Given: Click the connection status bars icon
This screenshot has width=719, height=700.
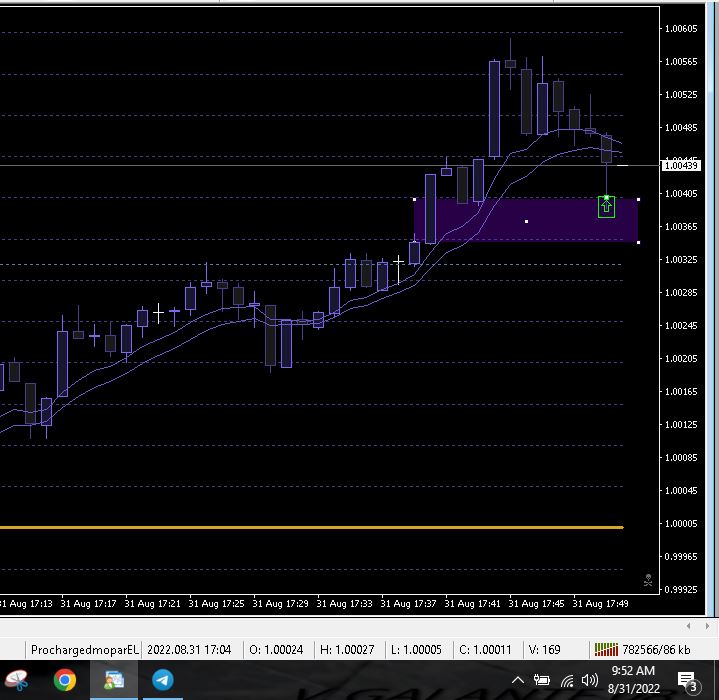Looking at the screenshot, I should (606, 649).
